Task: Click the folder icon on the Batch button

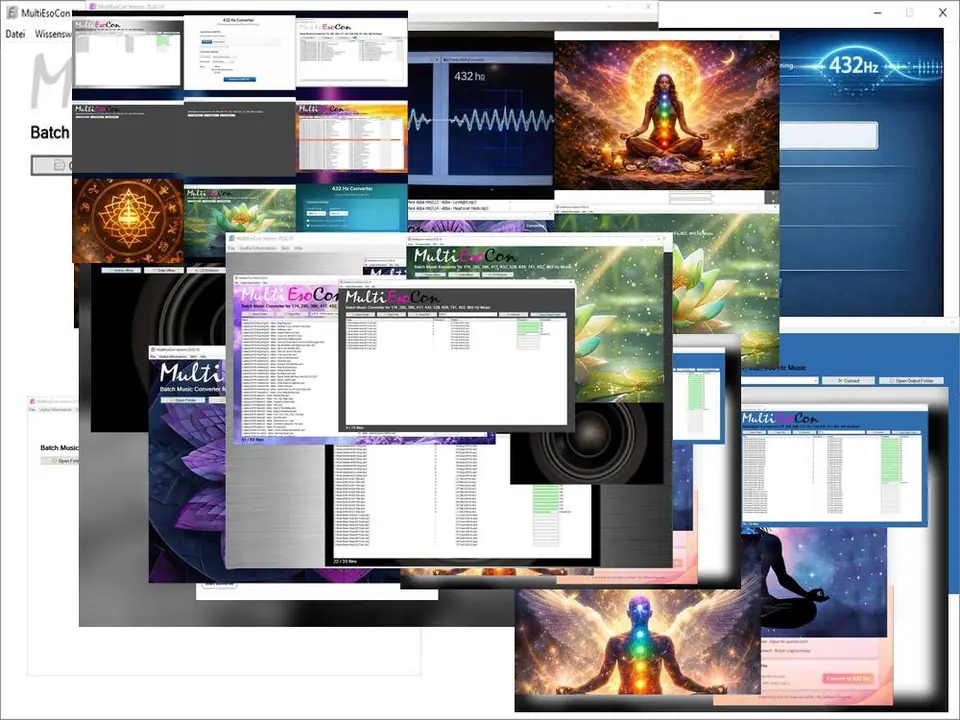Action: 59,165
